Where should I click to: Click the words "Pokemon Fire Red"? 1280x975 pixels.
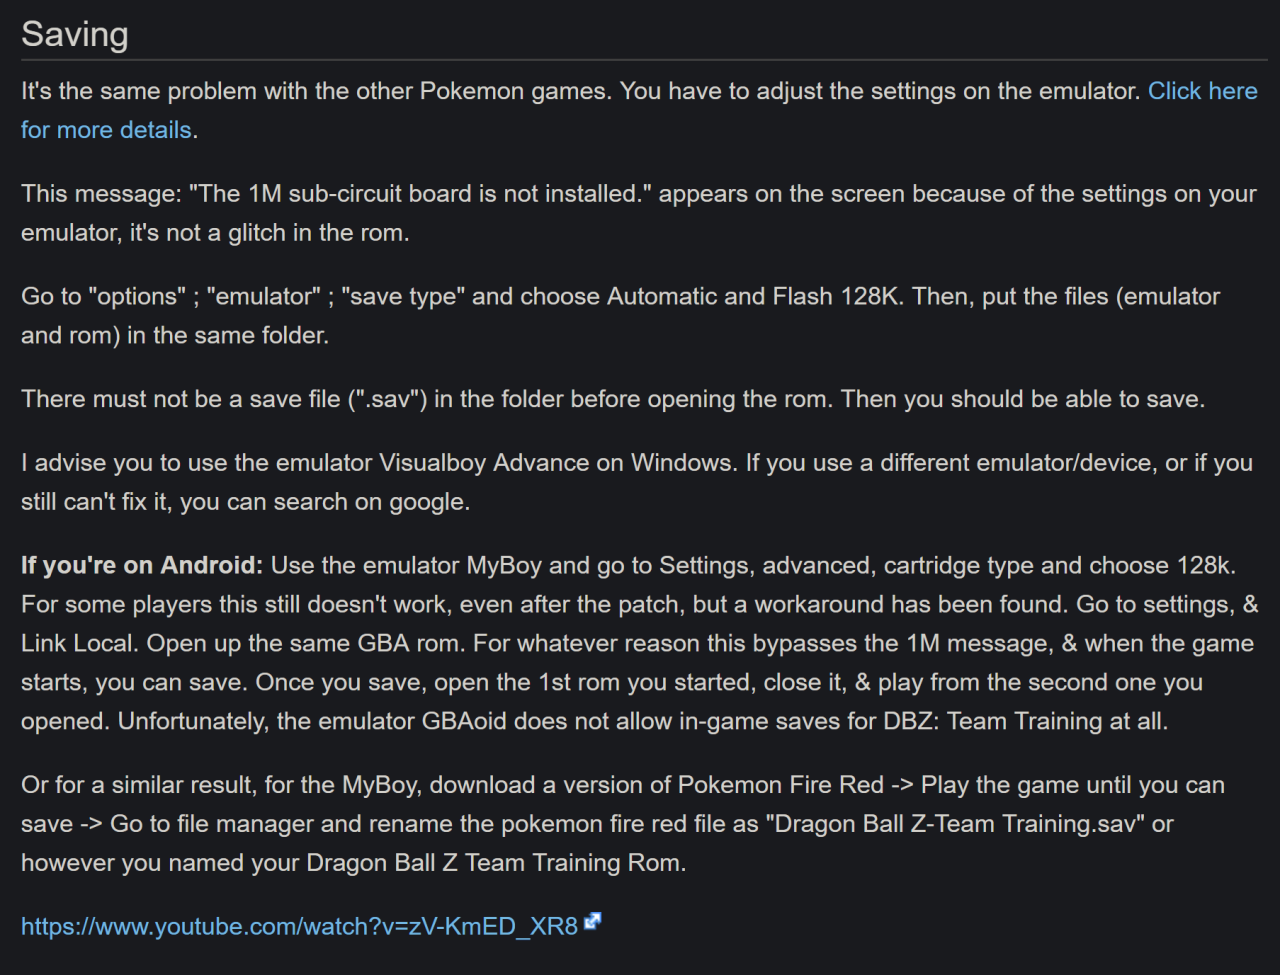[x=781, y=786]
